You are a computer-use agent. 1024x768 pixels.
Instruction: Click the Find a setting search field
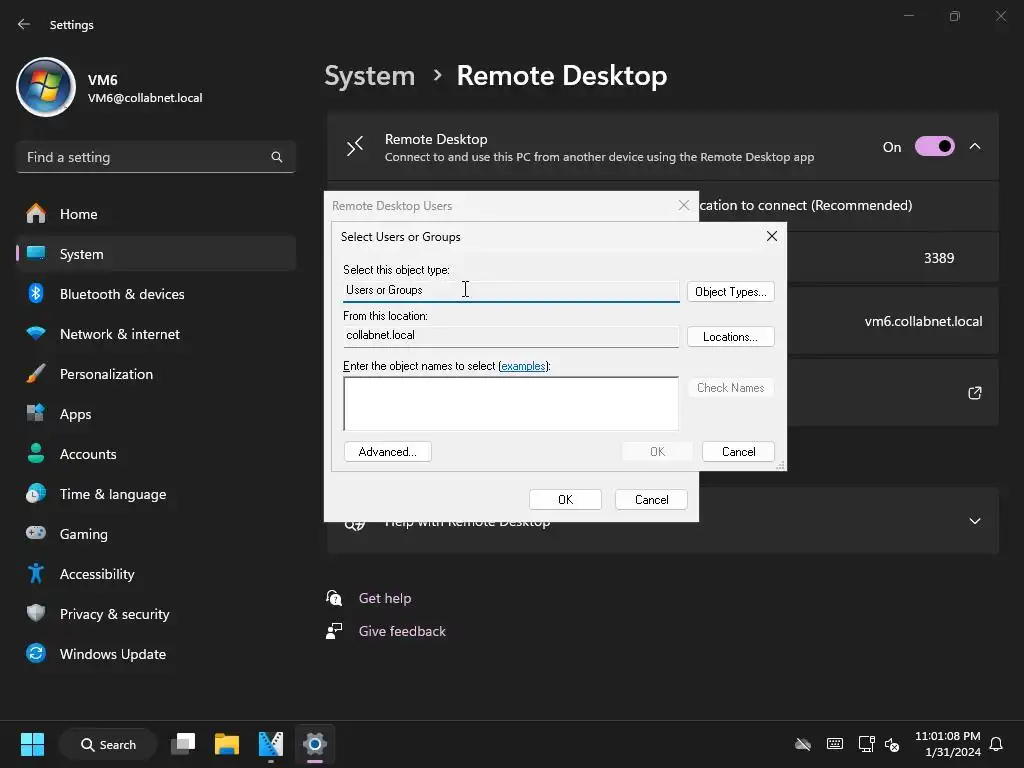click(x=155, y=157)
